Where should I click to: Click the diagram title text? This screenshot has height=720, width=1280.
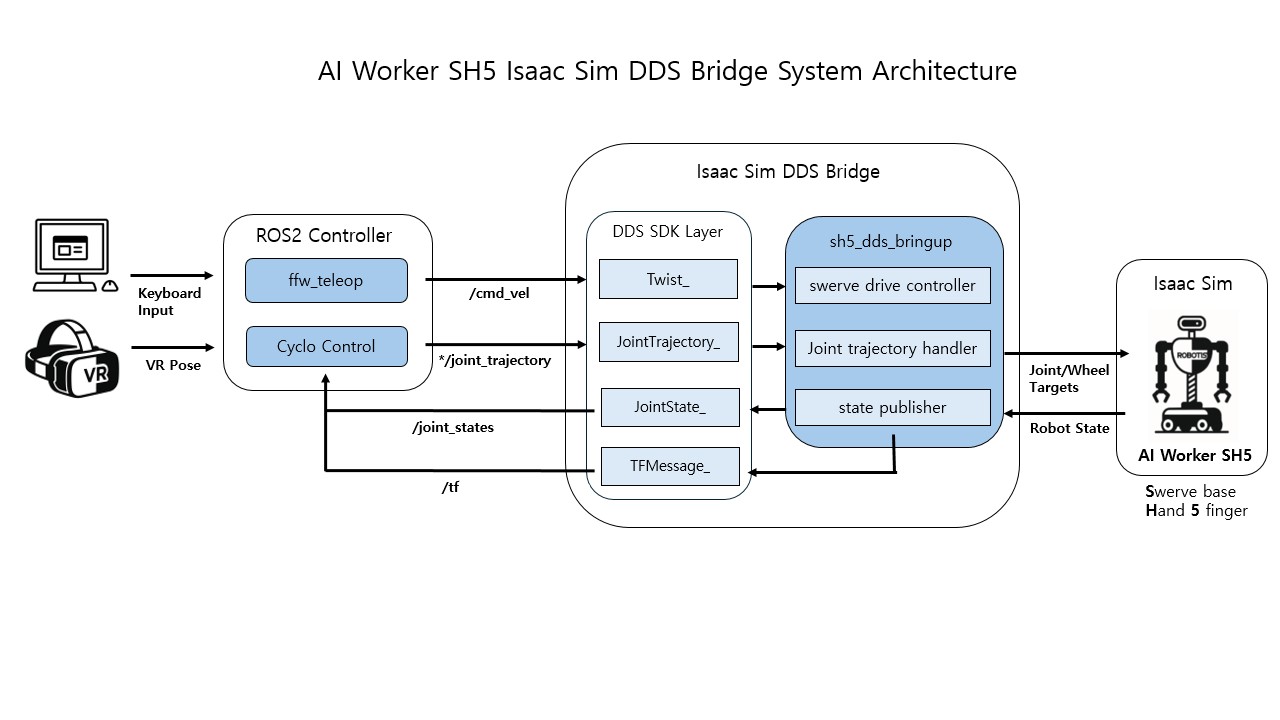(667, 71)
